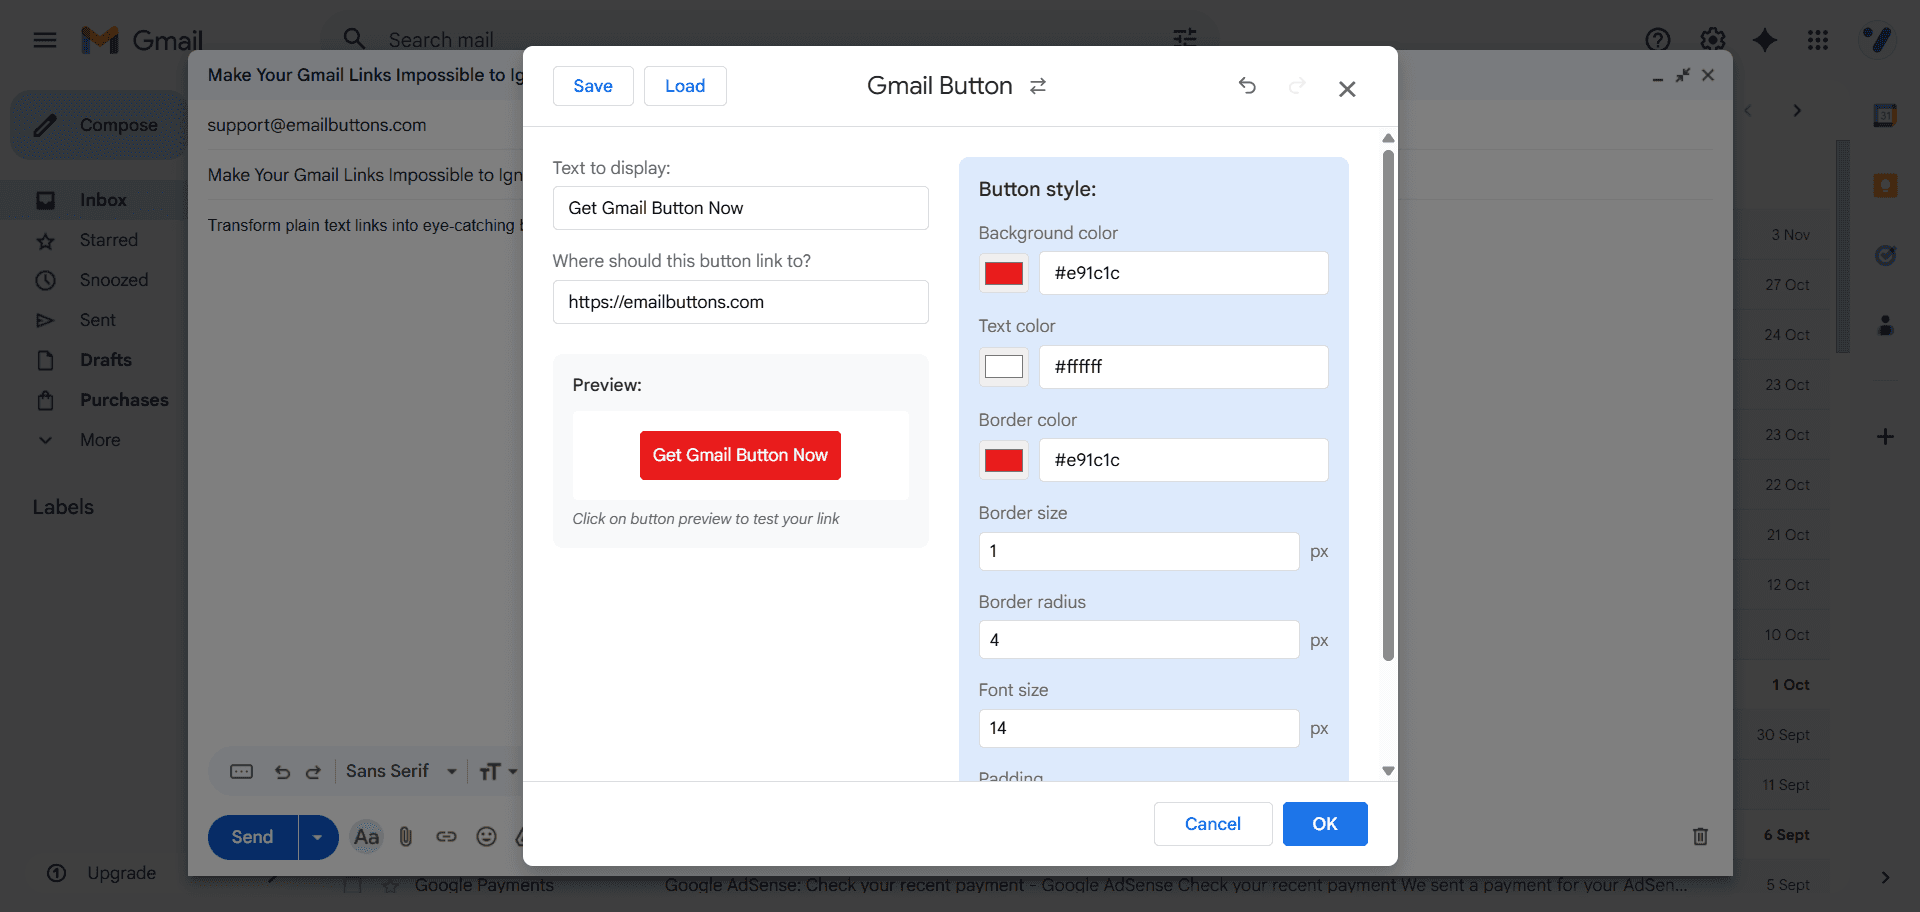Open the Drafts folder

point(105,360)
